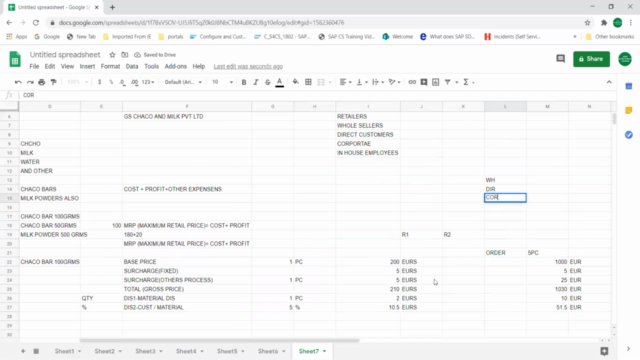Image resolution: width=640 pixels, height=360 pixels.
Task: Open the text rotation dropdown
Action: (x=394, y=82)
